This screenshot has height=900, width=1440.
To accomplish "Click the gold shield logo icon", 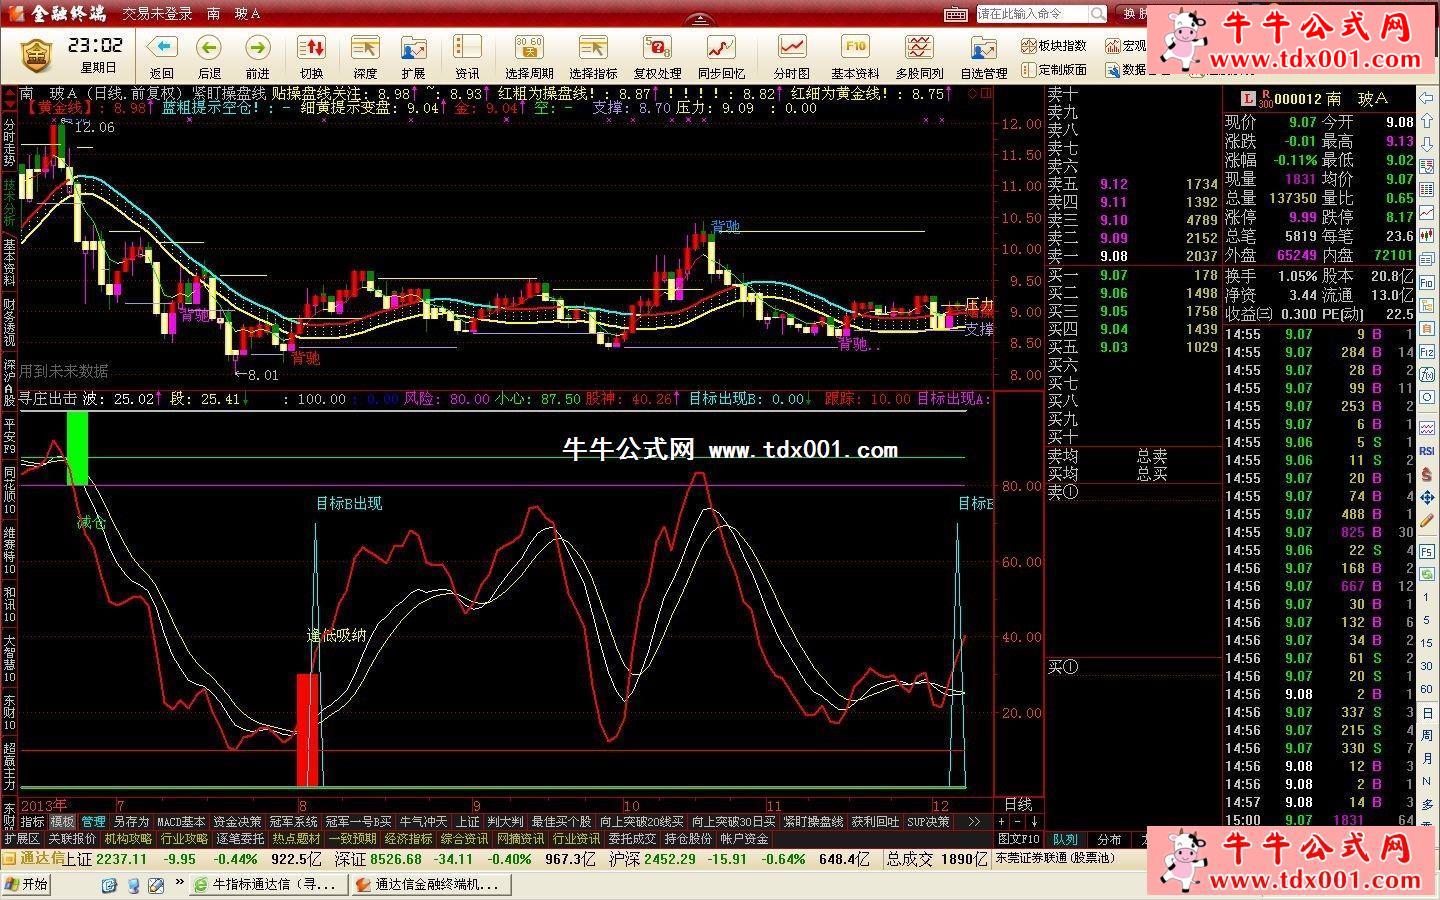I will coord(36,55).
